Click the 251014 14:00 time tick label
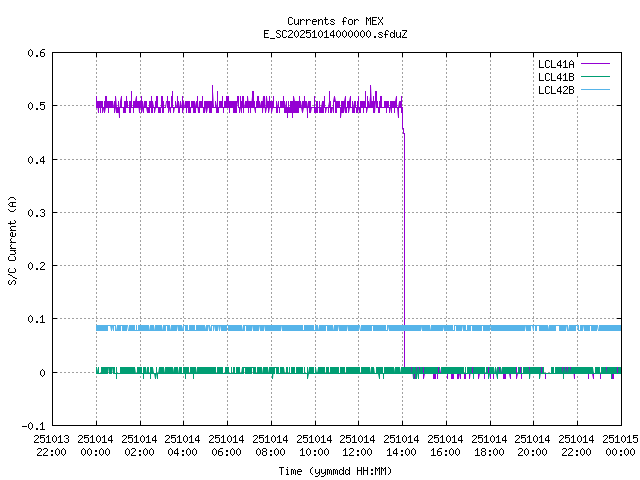 point(402,444)
